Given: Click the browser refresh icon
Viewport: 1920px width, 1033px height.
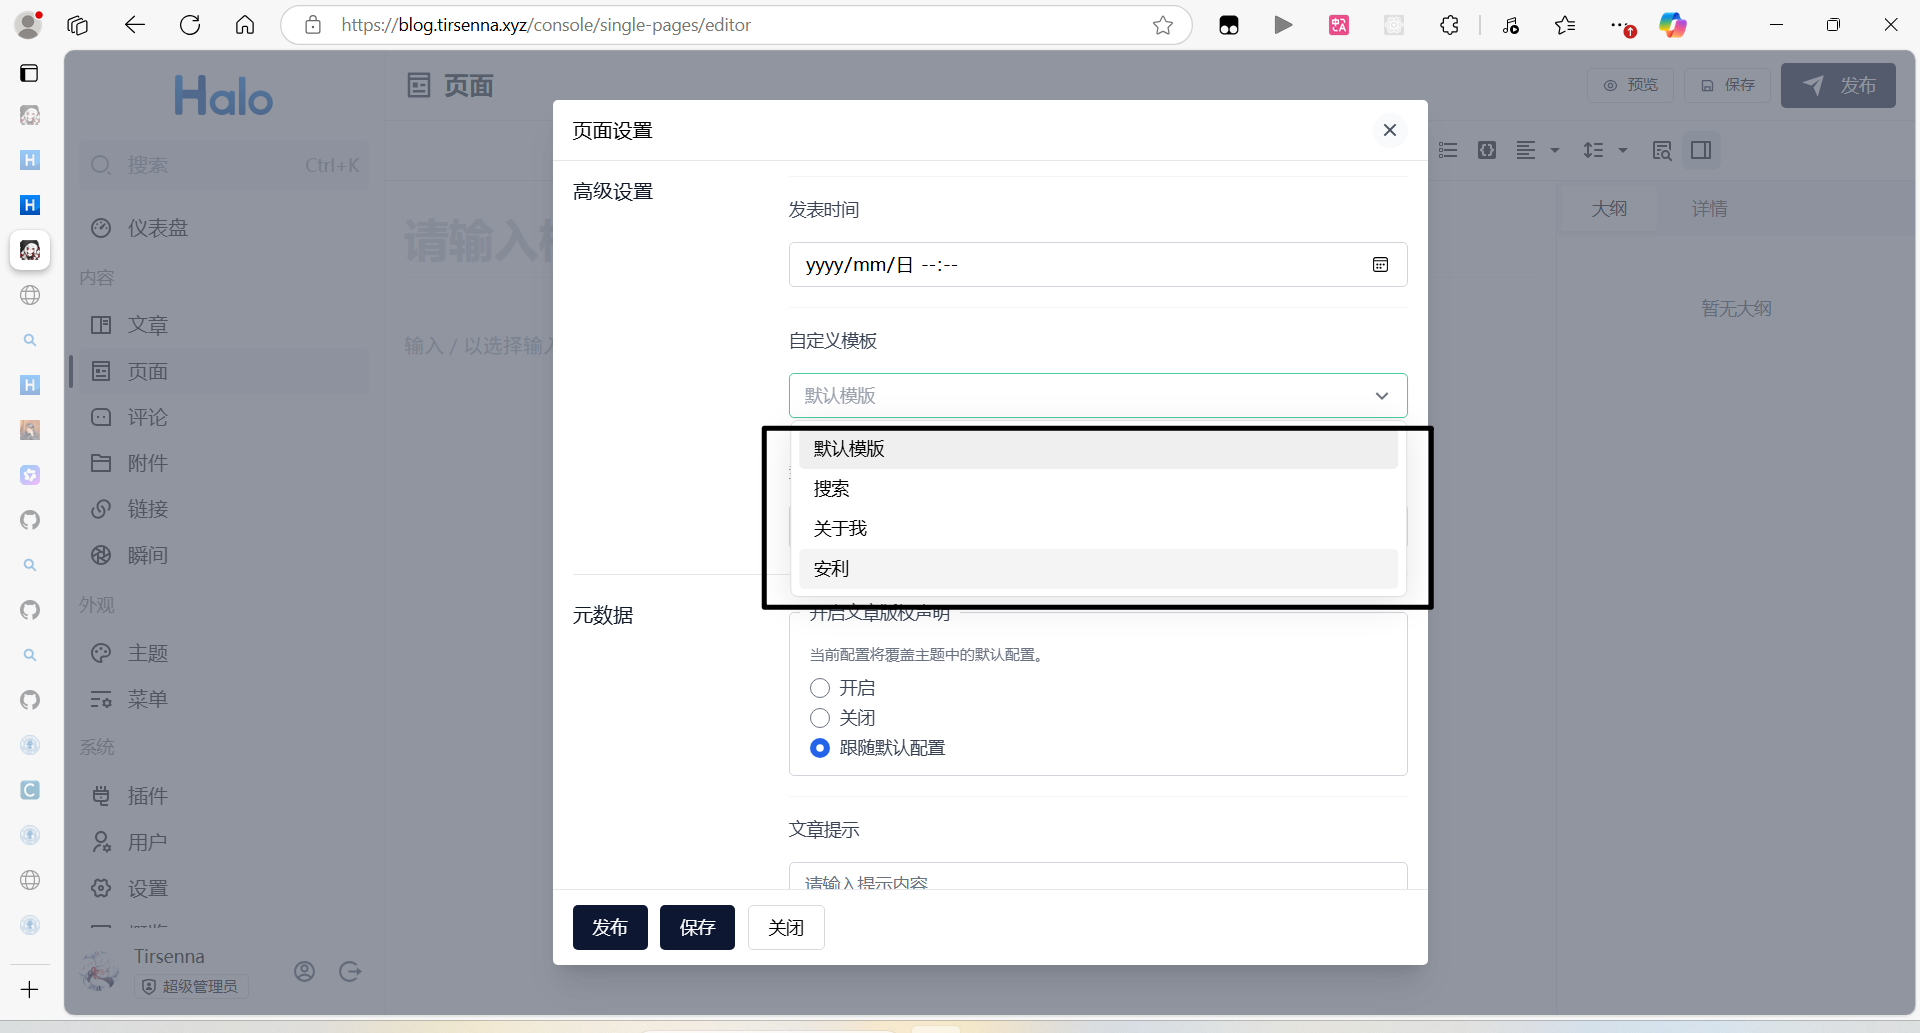Looking at the screenshot, I should pyautogui.click(x=190, y=25).
